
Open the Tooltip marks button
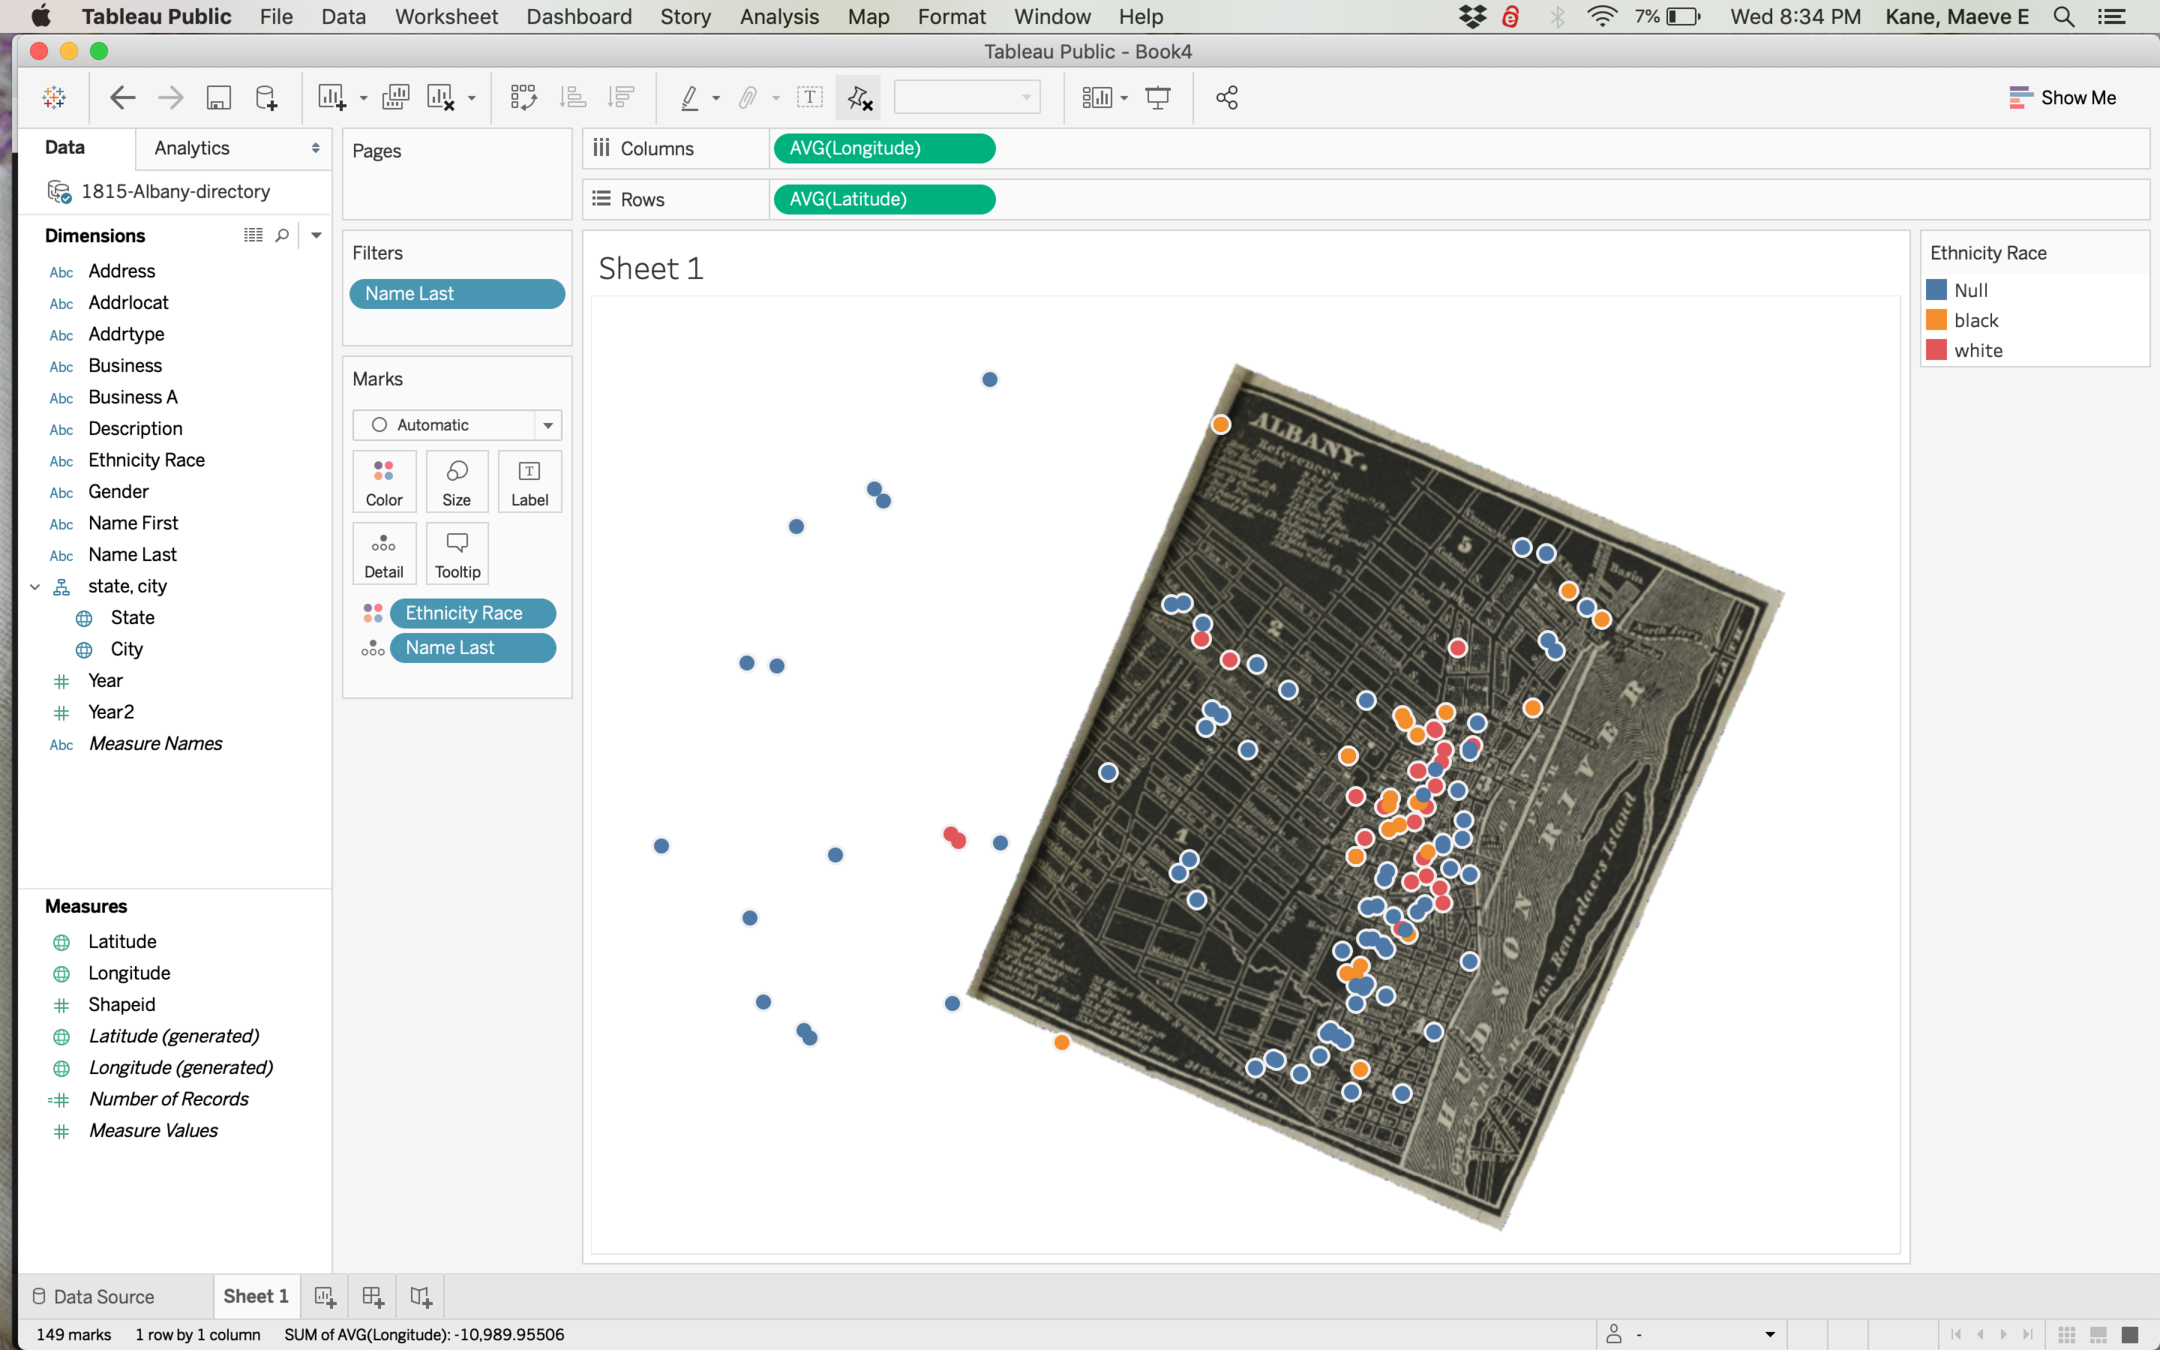pos(457,554)
